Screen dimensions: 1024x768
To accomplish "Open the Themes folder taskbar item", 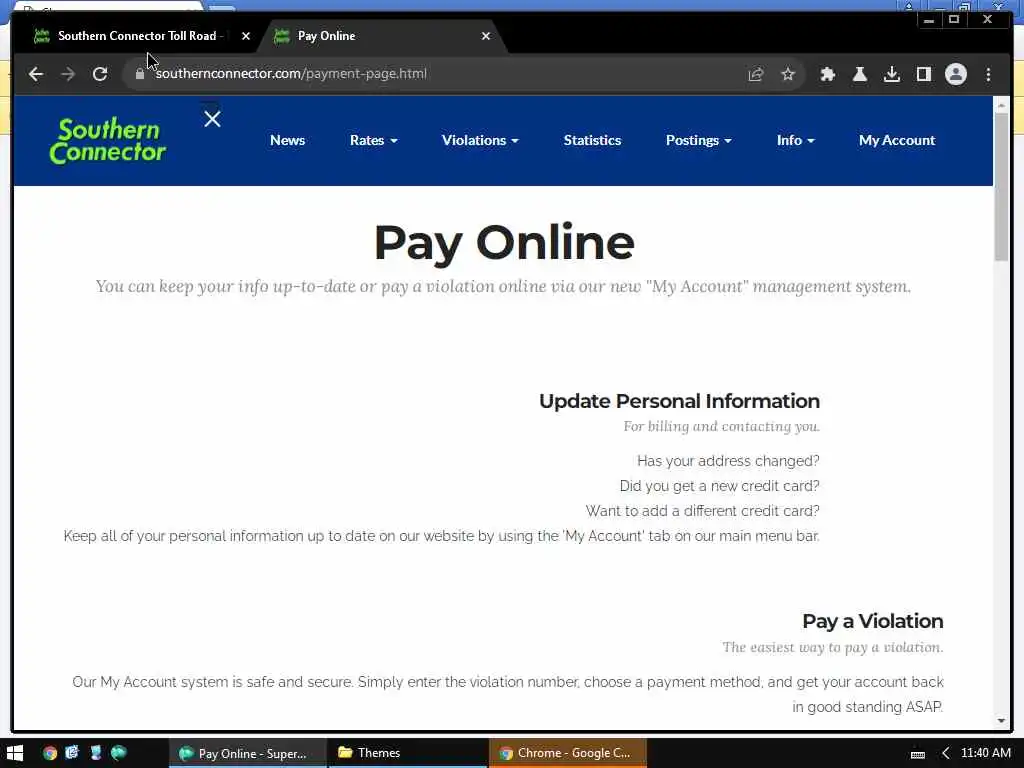I will [x=408, y=753].
